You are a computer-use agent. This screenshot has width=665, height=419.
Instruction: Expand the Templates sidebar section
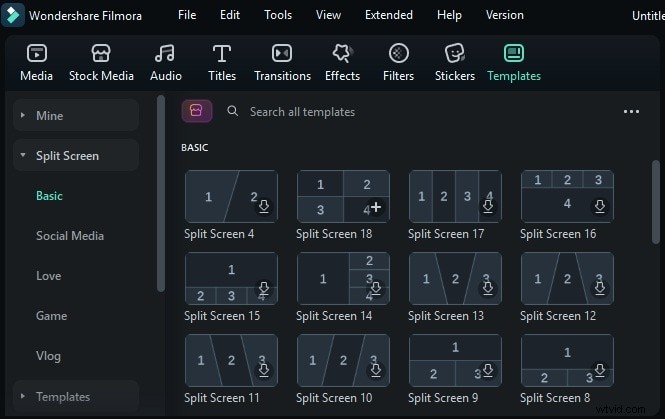(22, 397)
